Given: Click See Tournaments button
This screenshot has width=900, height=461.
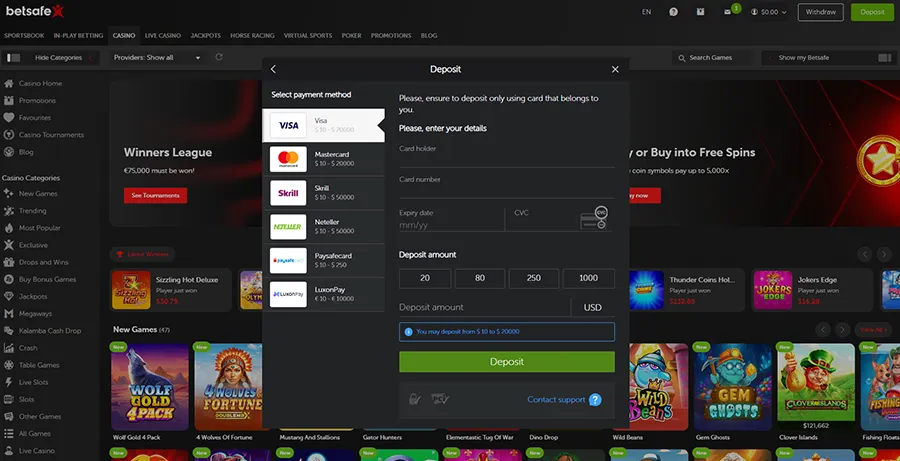Looking at the screenshot, I should point(156,195).
